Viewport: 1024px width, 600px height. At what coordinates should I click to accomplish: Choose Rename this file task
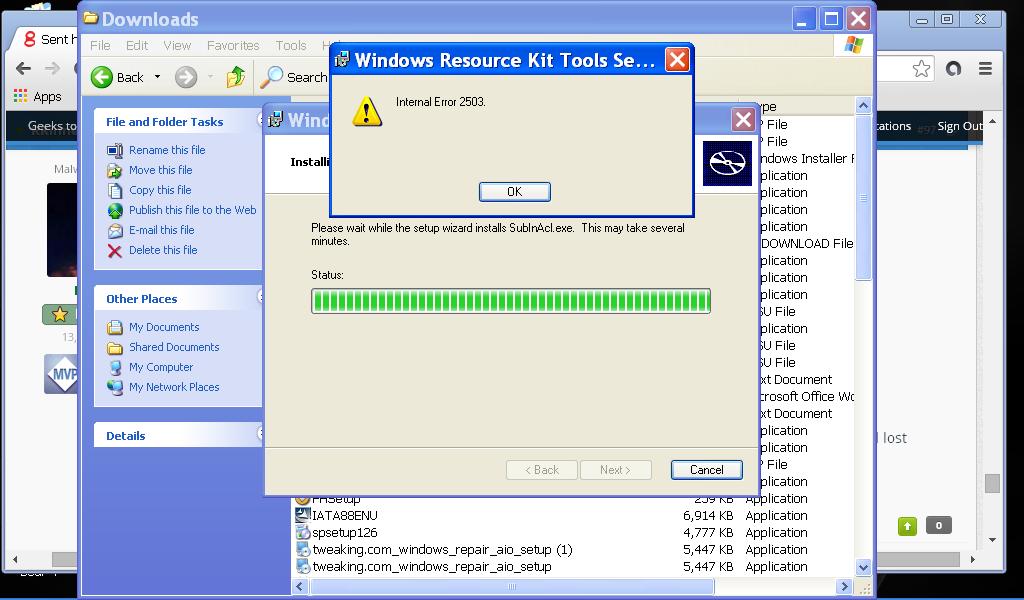167,150
